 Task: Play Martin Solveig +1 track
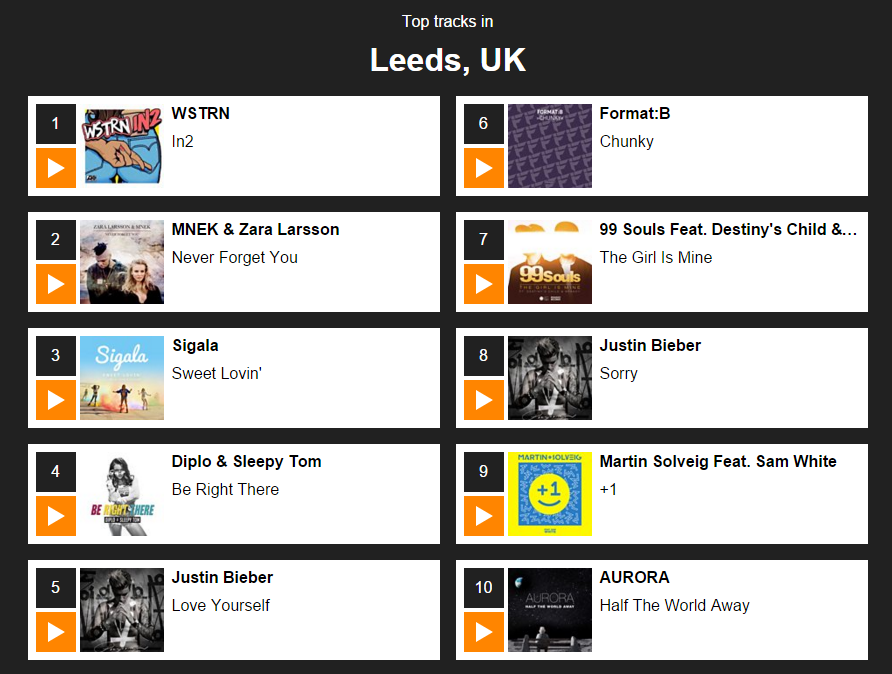point(484,516)
